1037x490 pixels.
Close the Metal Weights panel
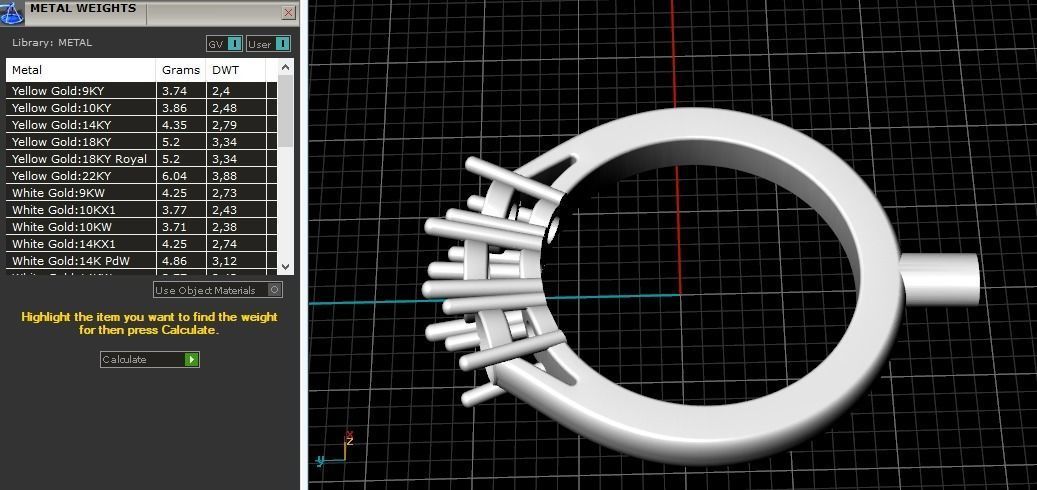tap(288, 13)
